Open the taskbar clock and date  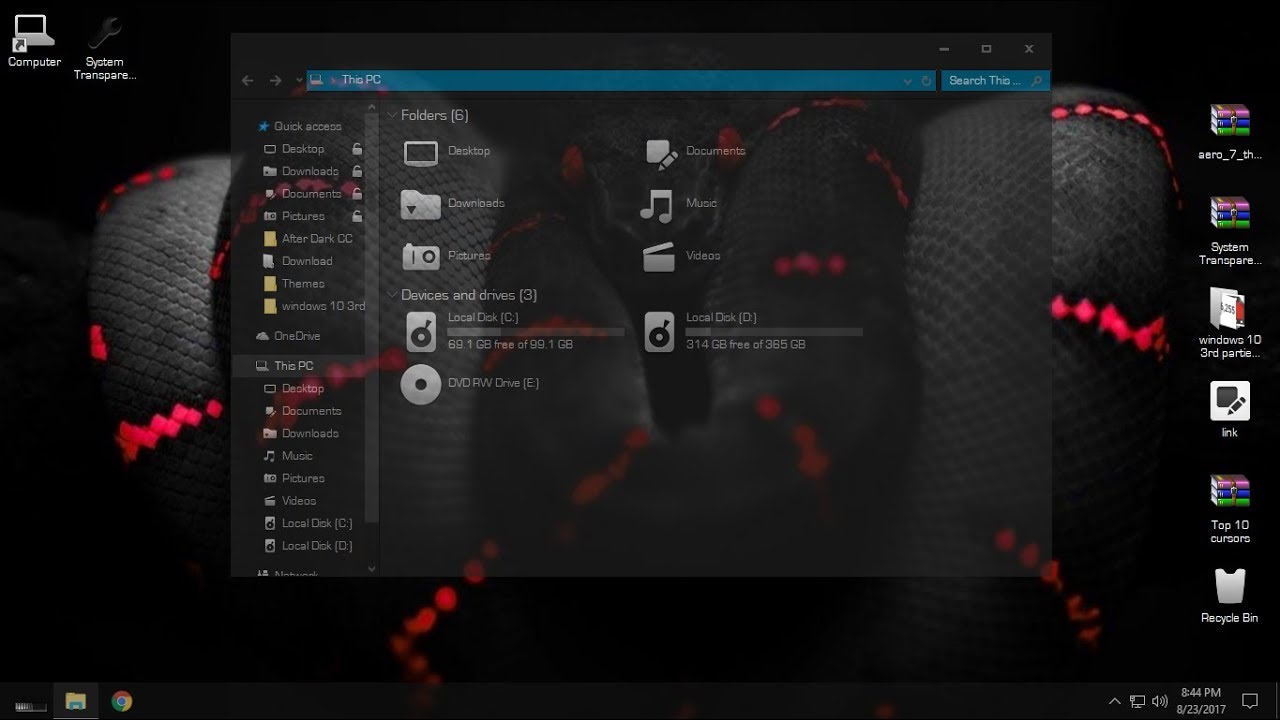tap(1201, 701)
